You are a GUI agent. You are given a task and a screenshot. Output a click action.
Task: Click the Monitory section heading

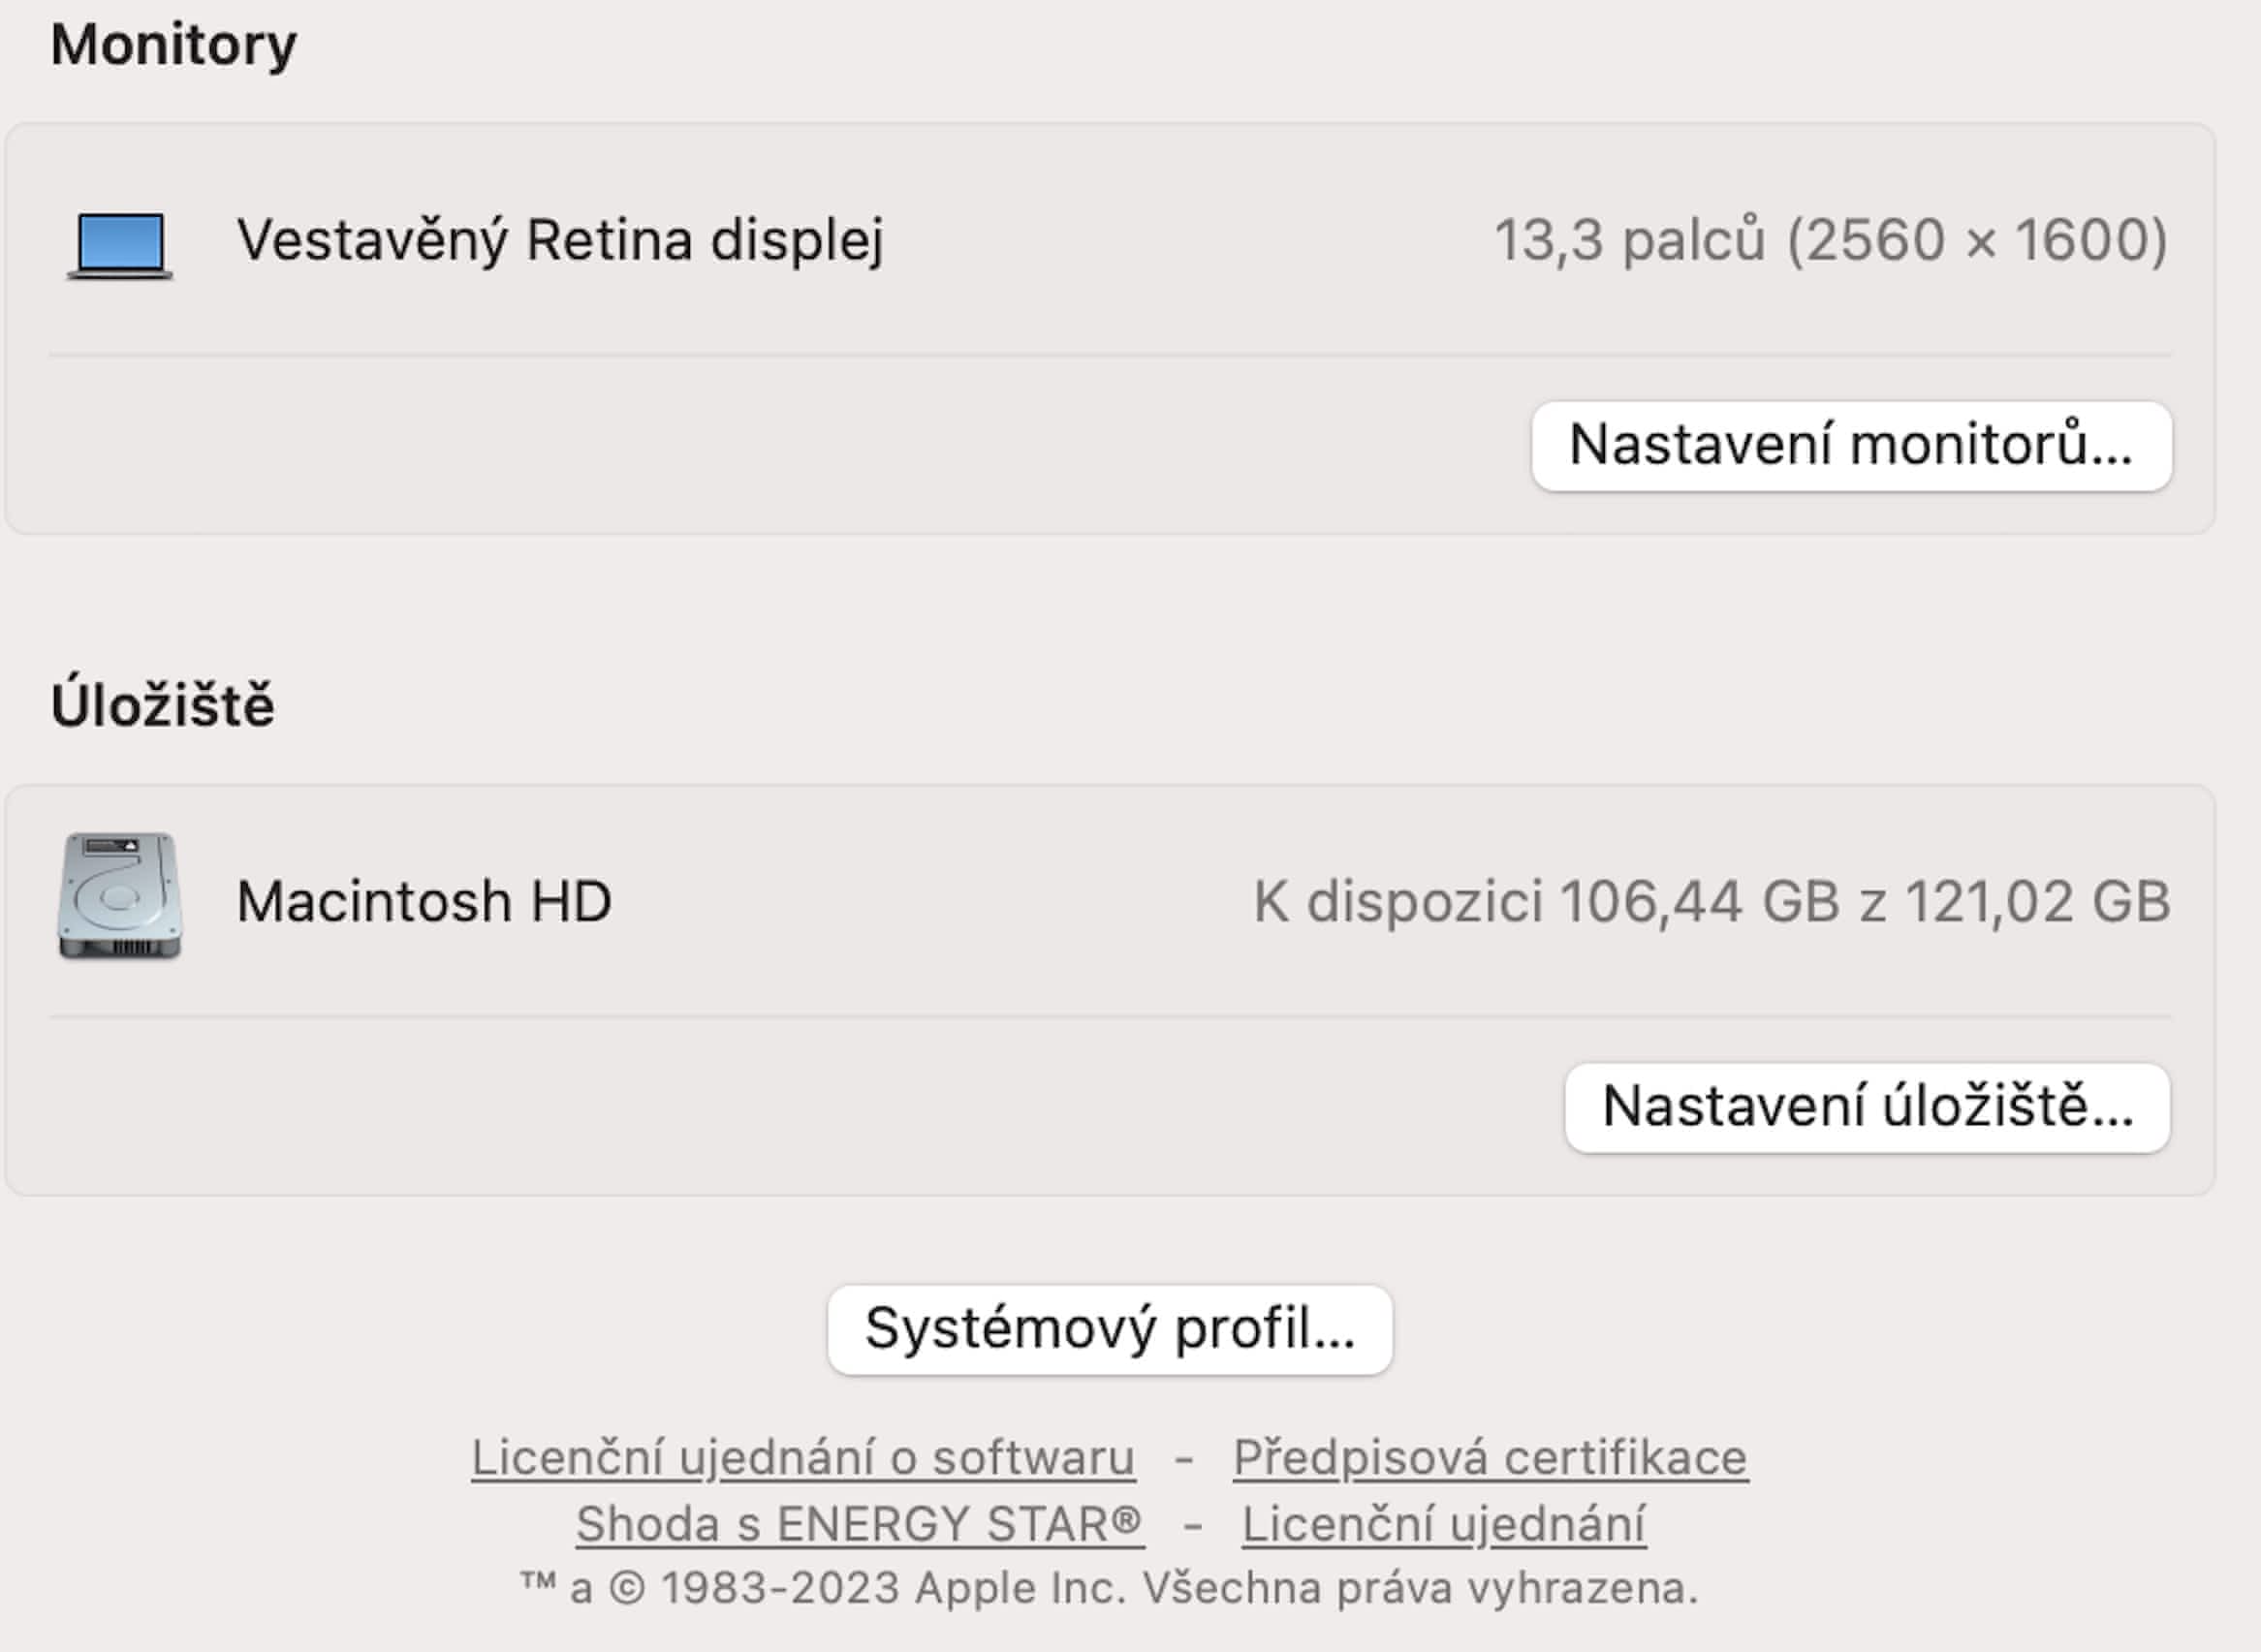coord(174,45)
